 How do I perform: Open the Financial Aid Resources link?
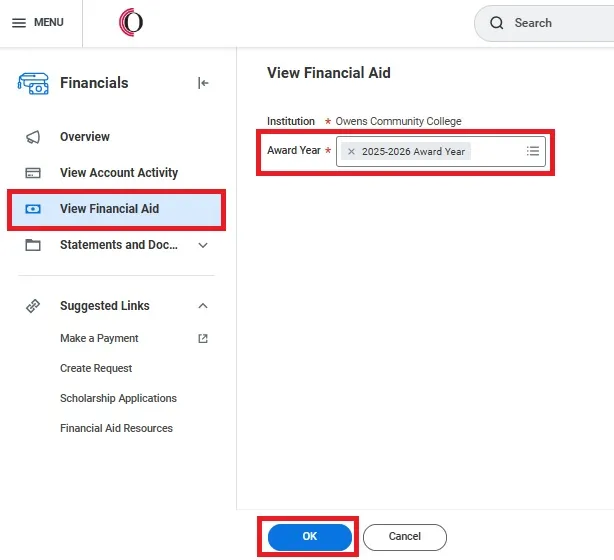click(116, 428)
